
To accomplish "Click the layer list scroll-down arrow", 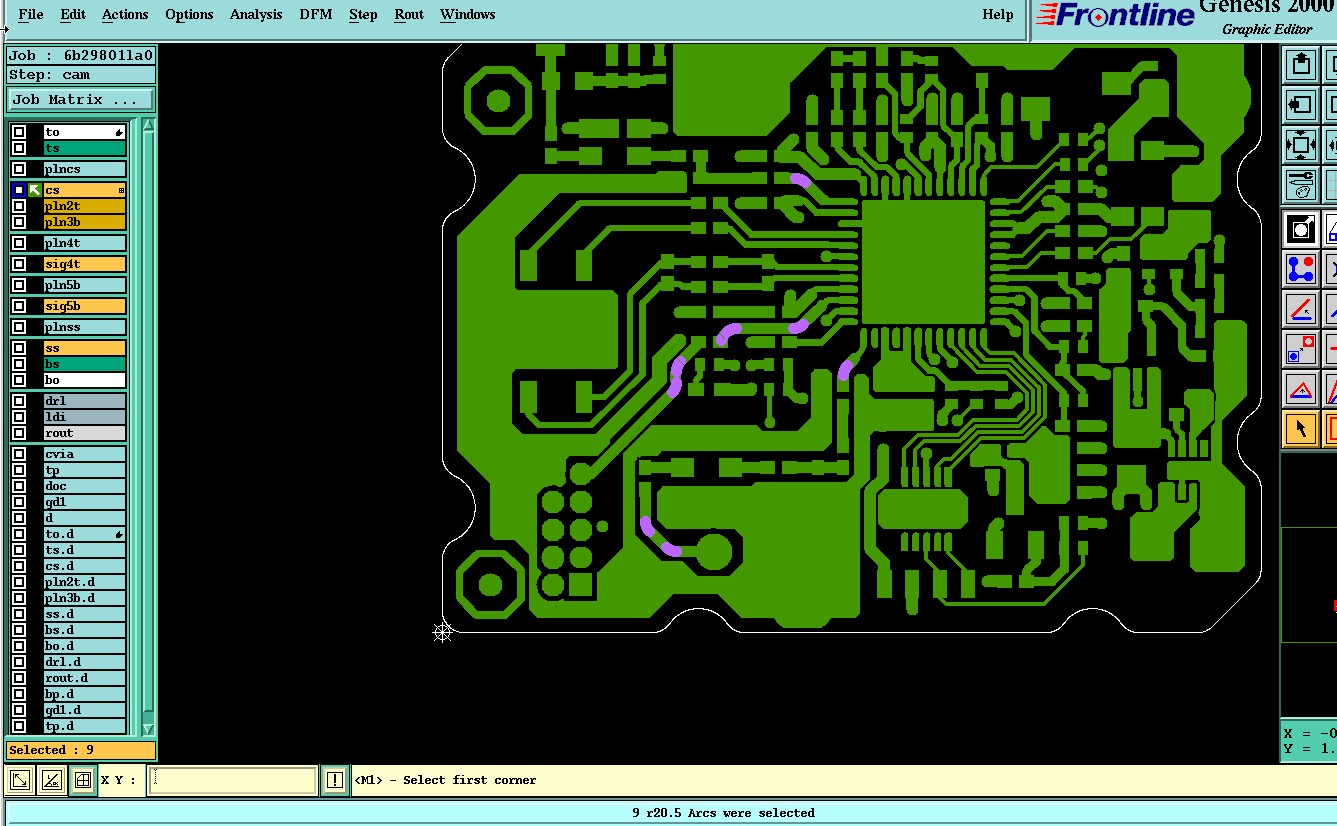I will (x=148, y=729).
